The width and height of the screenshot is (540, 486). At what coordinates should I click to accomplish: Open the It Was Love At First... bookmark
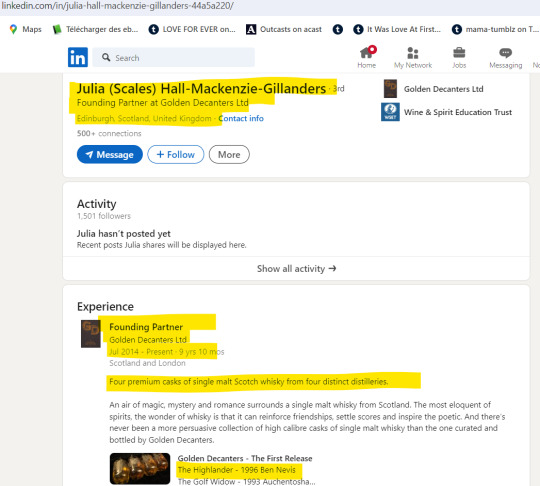397,29
